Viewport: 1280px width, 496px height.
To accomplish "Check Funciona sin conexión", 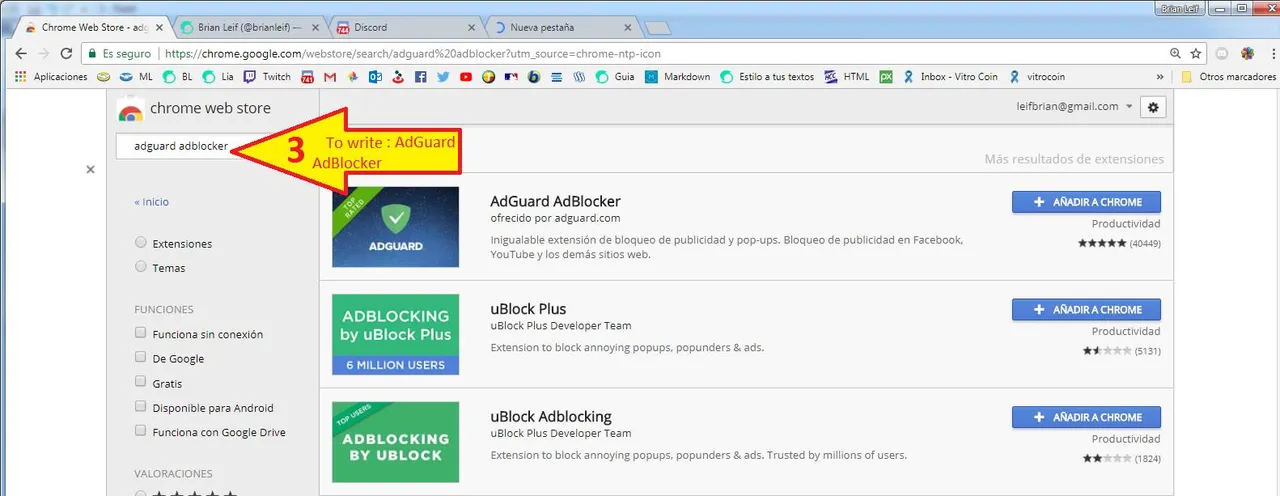I will tap(141, 333).
